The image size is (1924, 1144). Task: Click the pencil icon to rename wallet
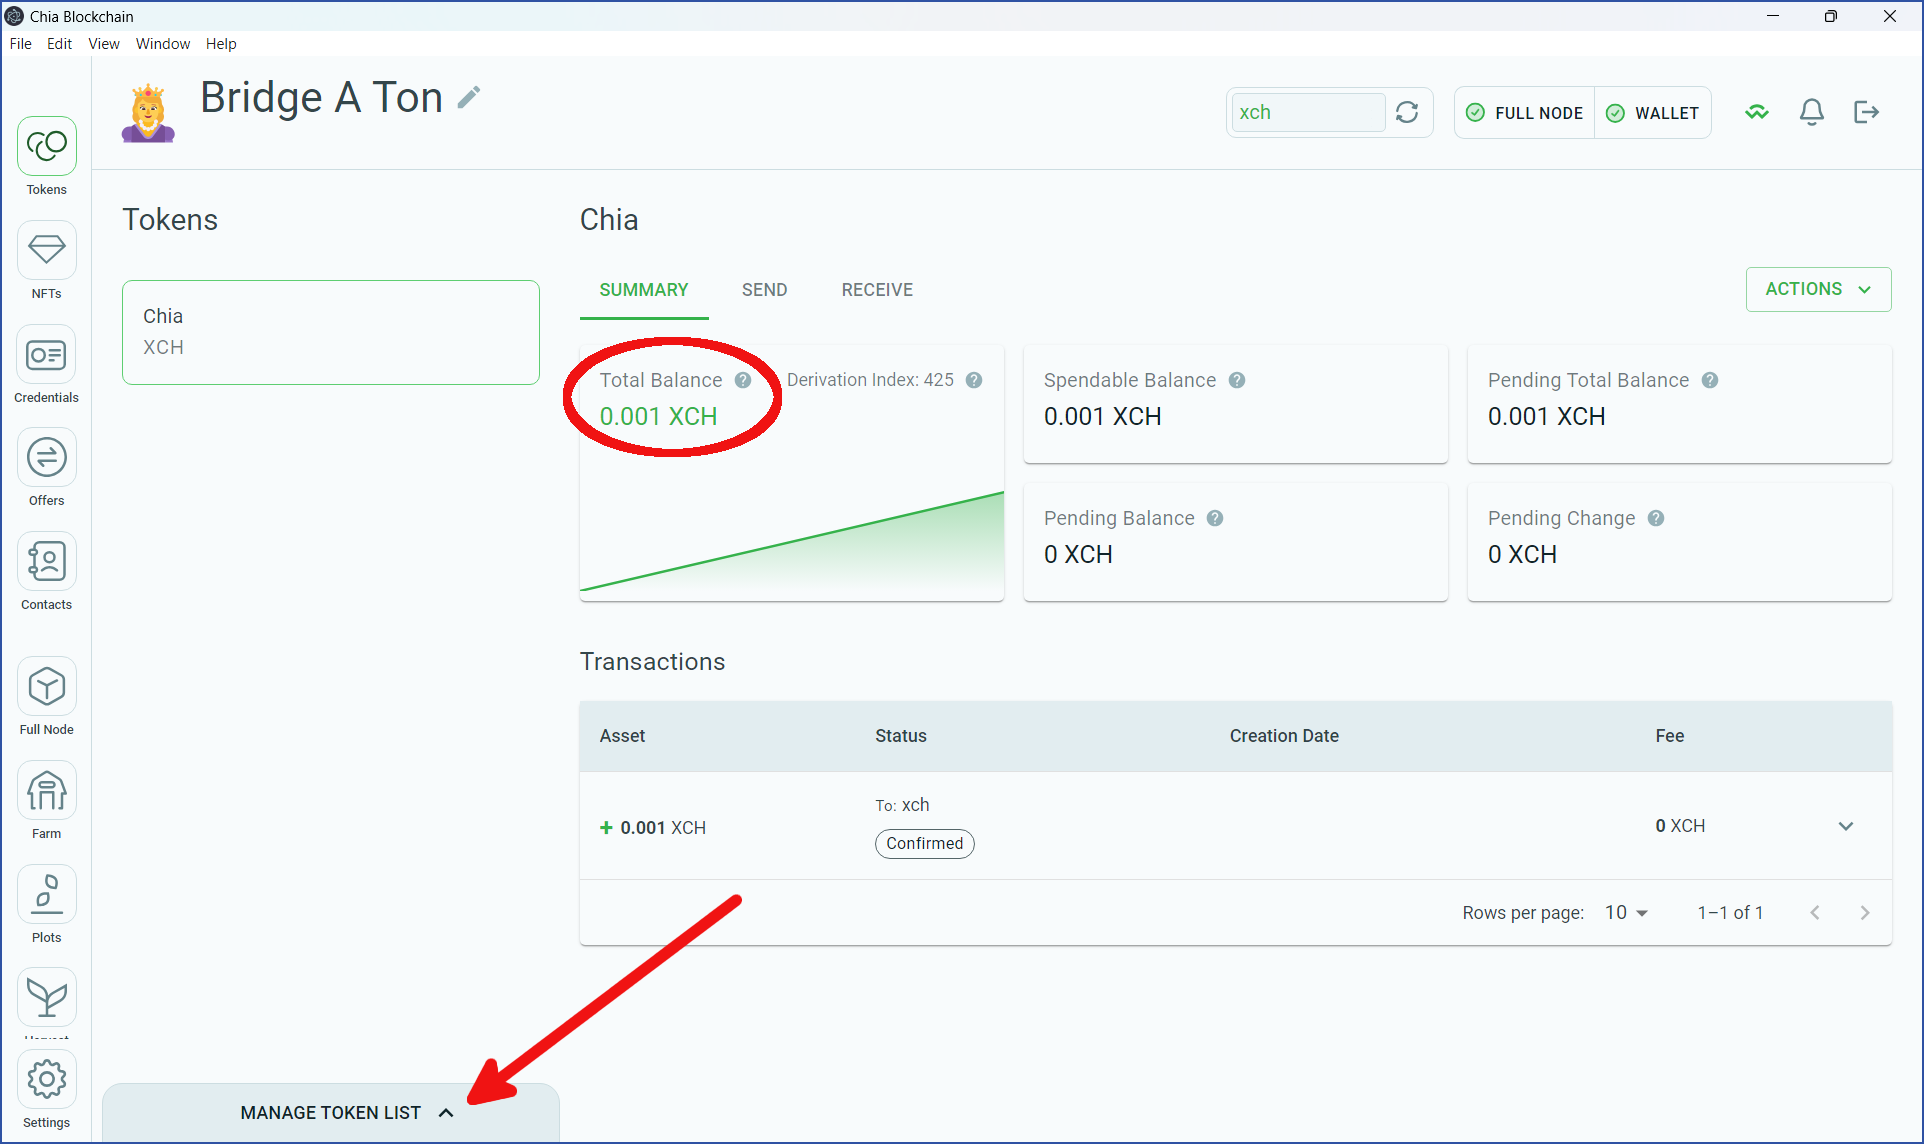469,97
